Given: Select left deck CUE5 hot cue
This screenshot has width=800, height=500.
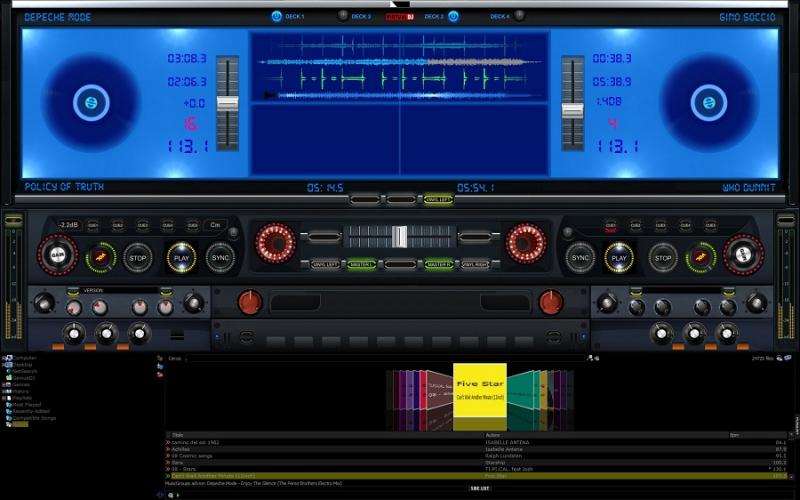Looking at the screenshot, I should click(x=192, y=225).
